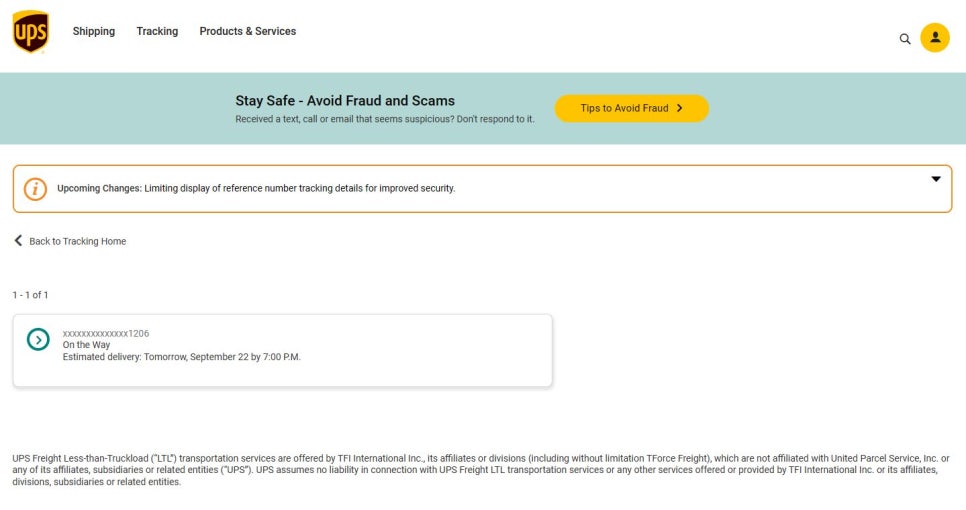Image resolution: width=966 pixels, height=510 pixels.
Task: Click the back chevron beside Tracking Home
Action: coord(18,240)
